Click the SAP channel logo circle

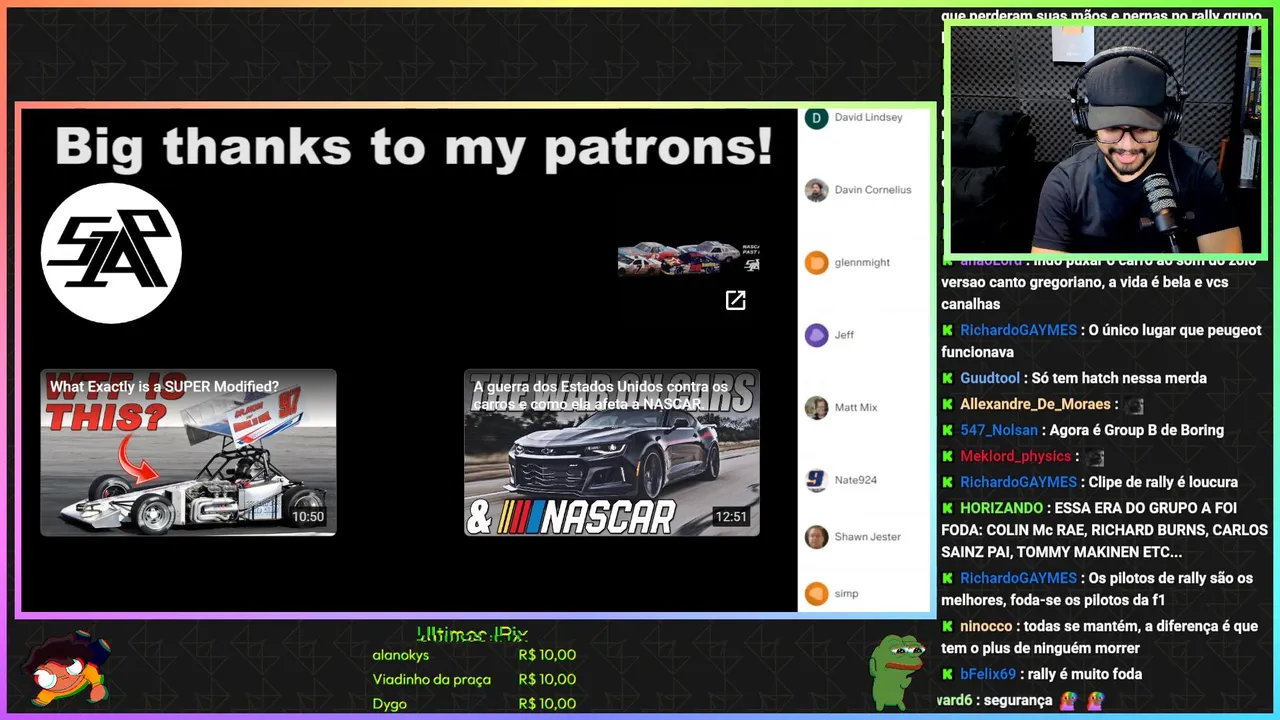click(x=111, y=253)
